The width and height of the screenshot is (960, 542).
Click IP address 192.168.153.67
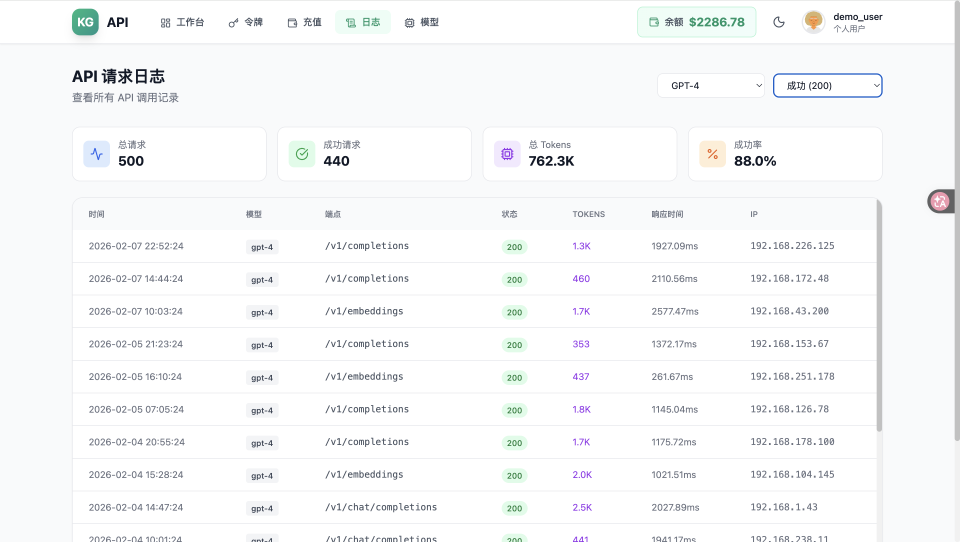[x=790, y=344]
